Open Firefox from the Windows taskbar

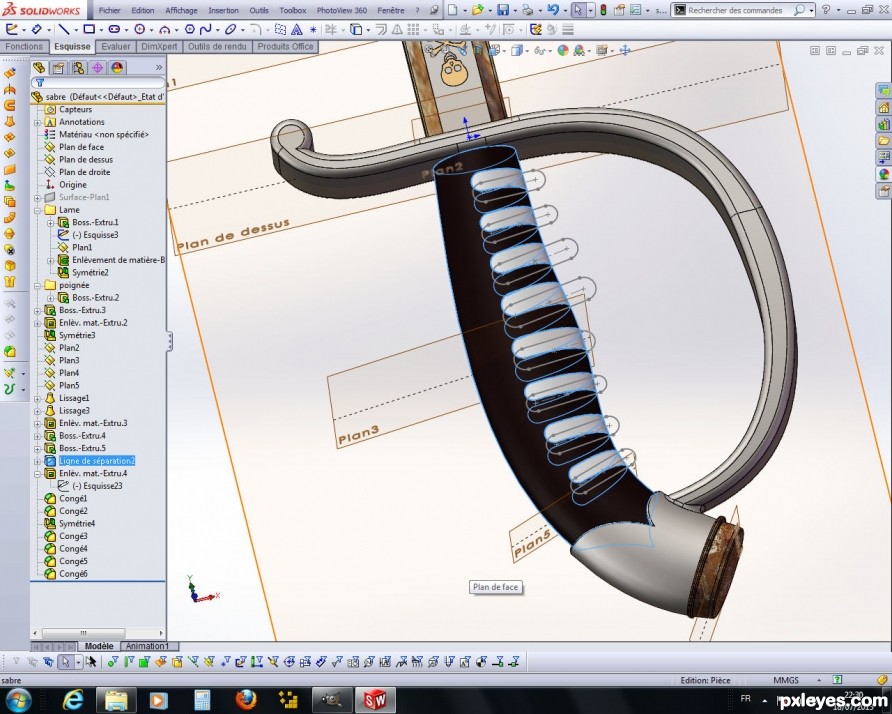coord(246,700)
